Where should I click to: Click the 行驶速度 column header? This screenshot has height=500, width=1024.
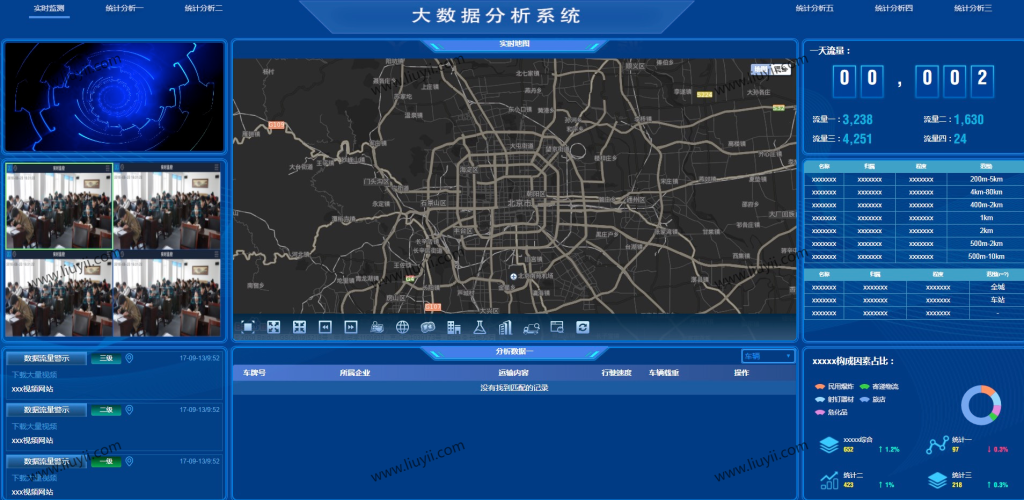(x=616, y=373)
